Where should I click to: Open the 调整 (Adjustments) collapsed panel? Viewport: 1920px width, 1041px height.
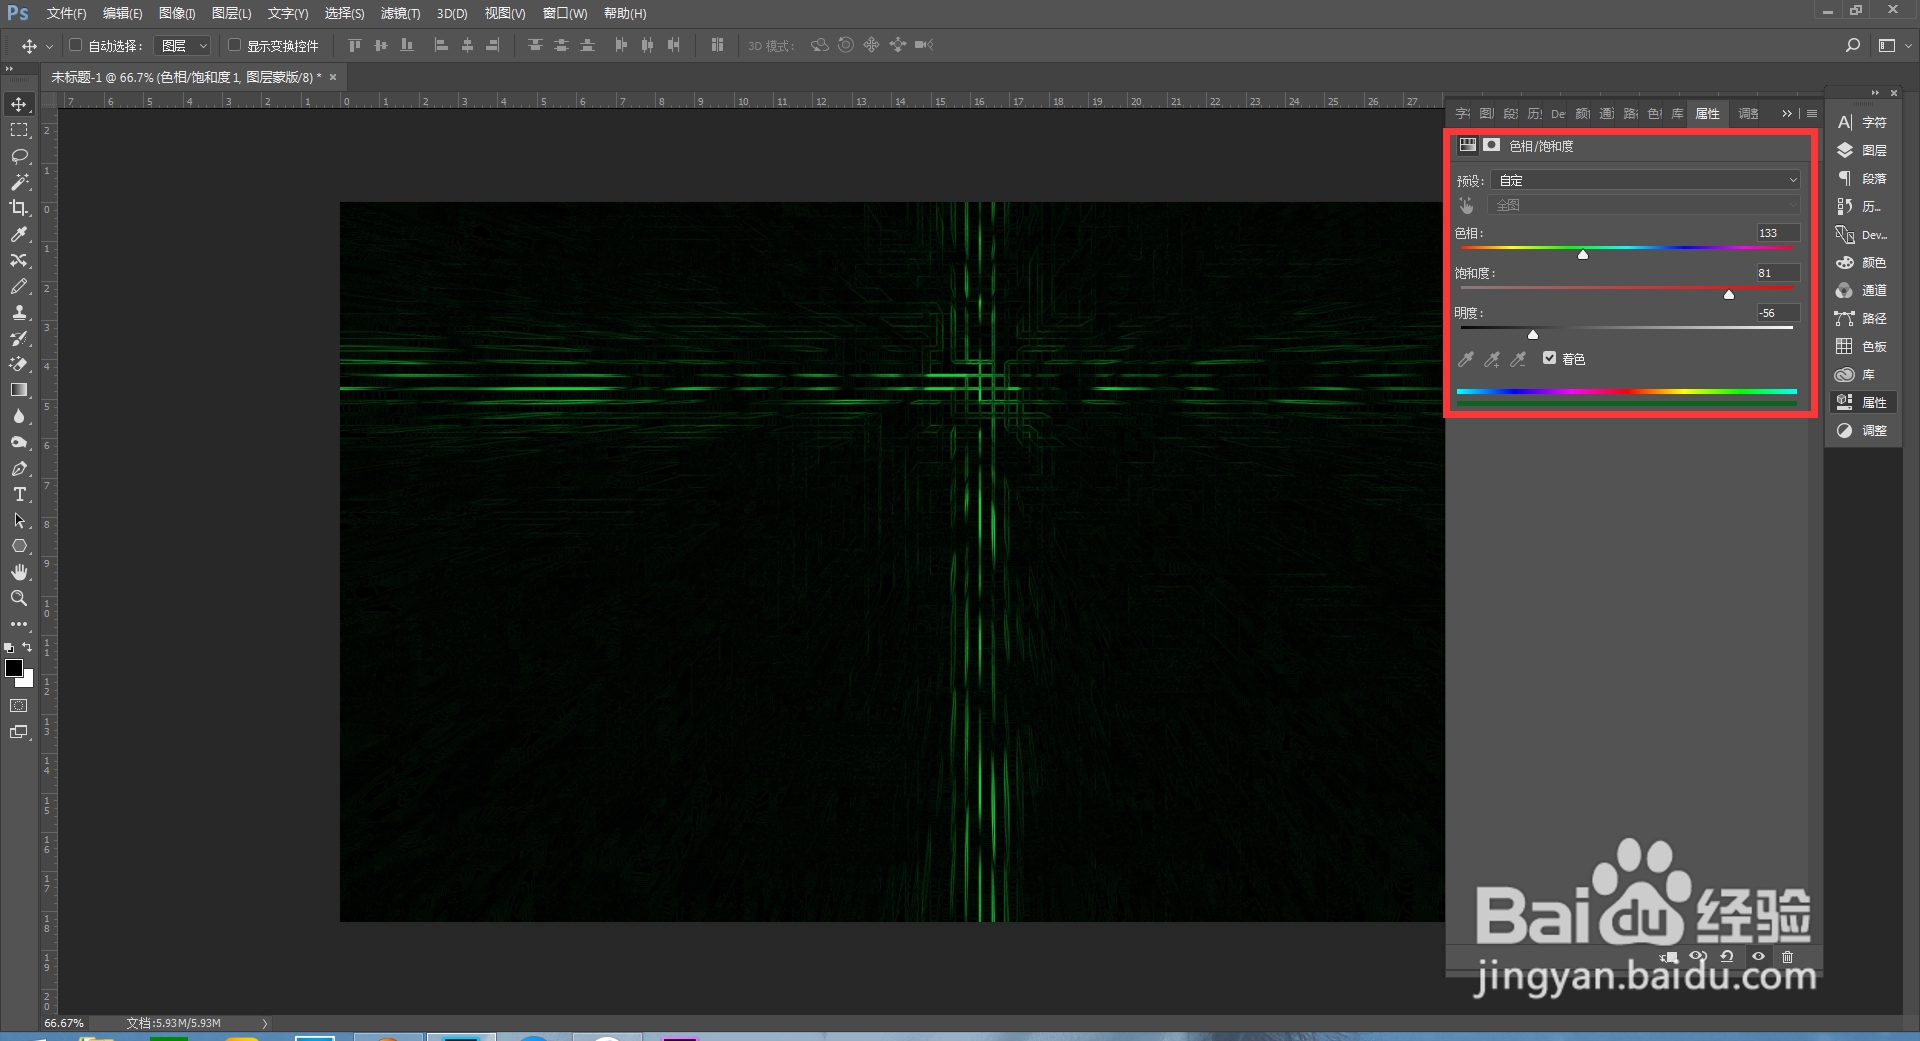point(1863,430)
